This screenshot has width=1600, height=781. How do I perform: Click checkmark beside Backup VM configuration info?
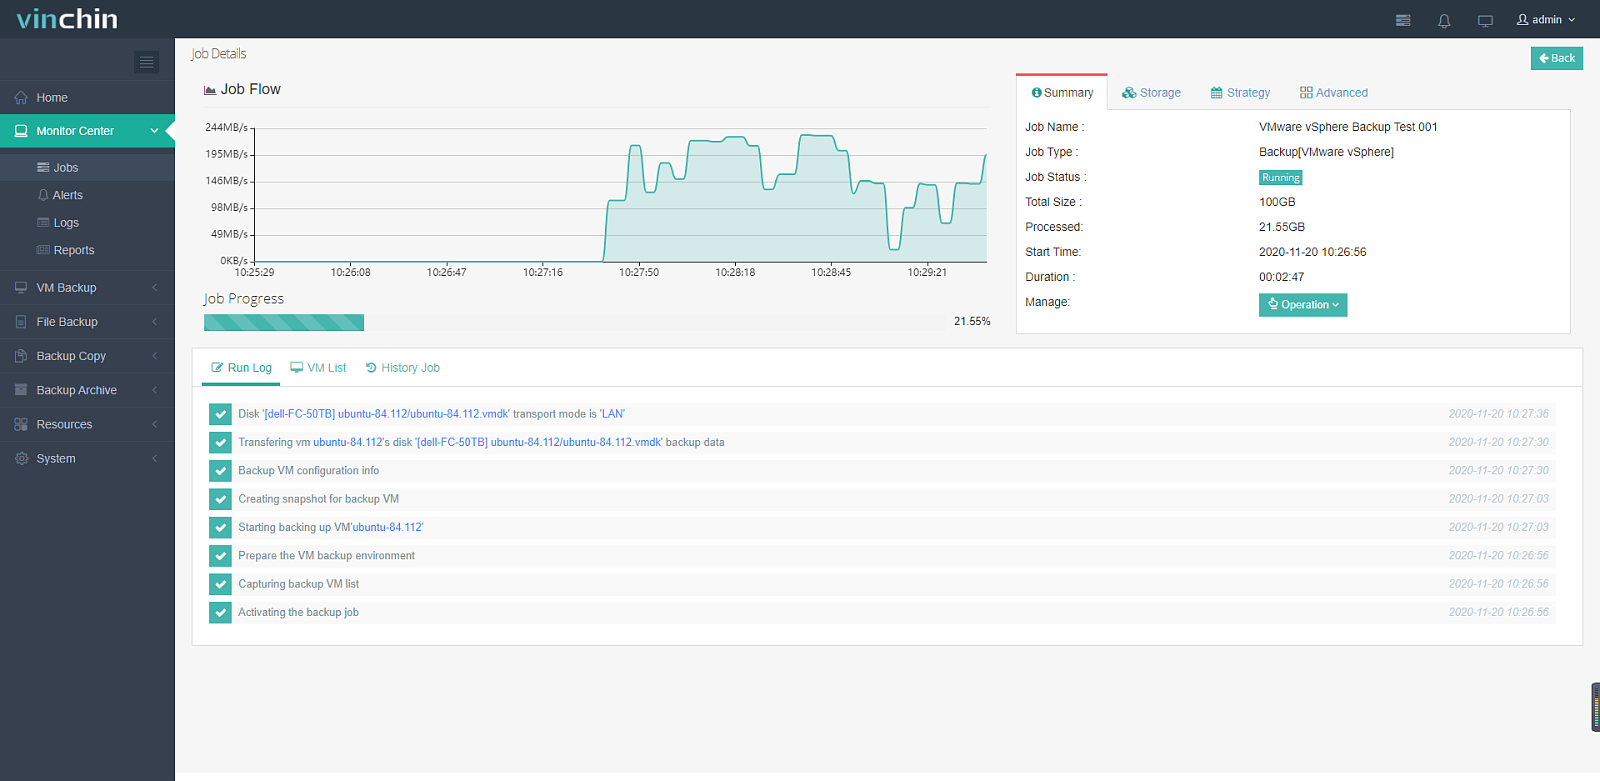click(220, 470)
